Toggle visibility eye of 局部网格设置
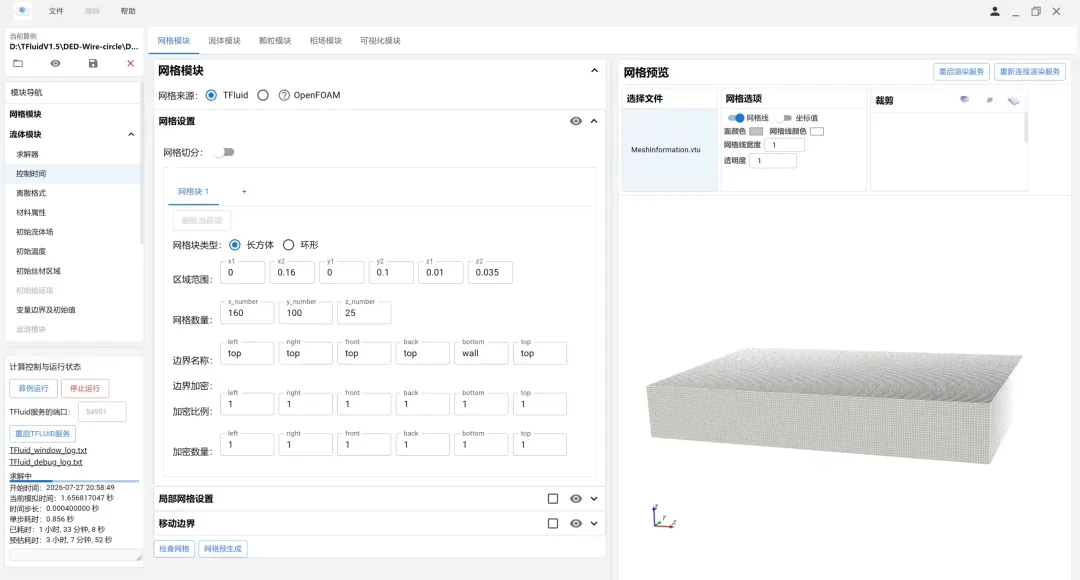 tap(576, 499)
